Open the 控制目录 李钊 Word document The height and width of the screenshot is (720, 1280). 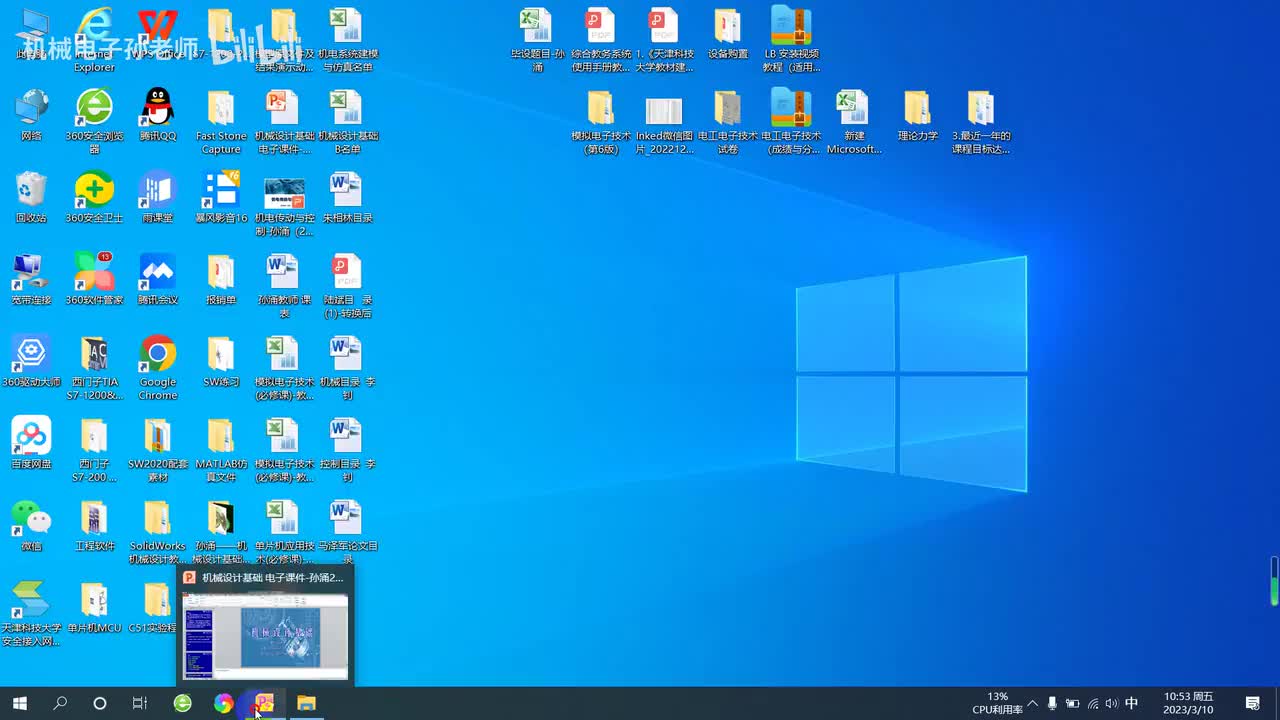(346, 450)
